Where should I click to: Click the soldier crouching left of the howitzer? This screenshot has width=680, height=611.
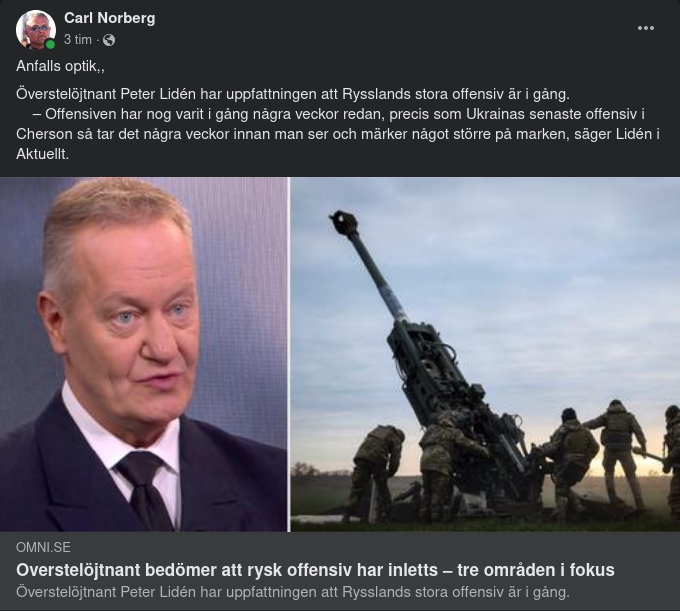(x=374, y=471)
